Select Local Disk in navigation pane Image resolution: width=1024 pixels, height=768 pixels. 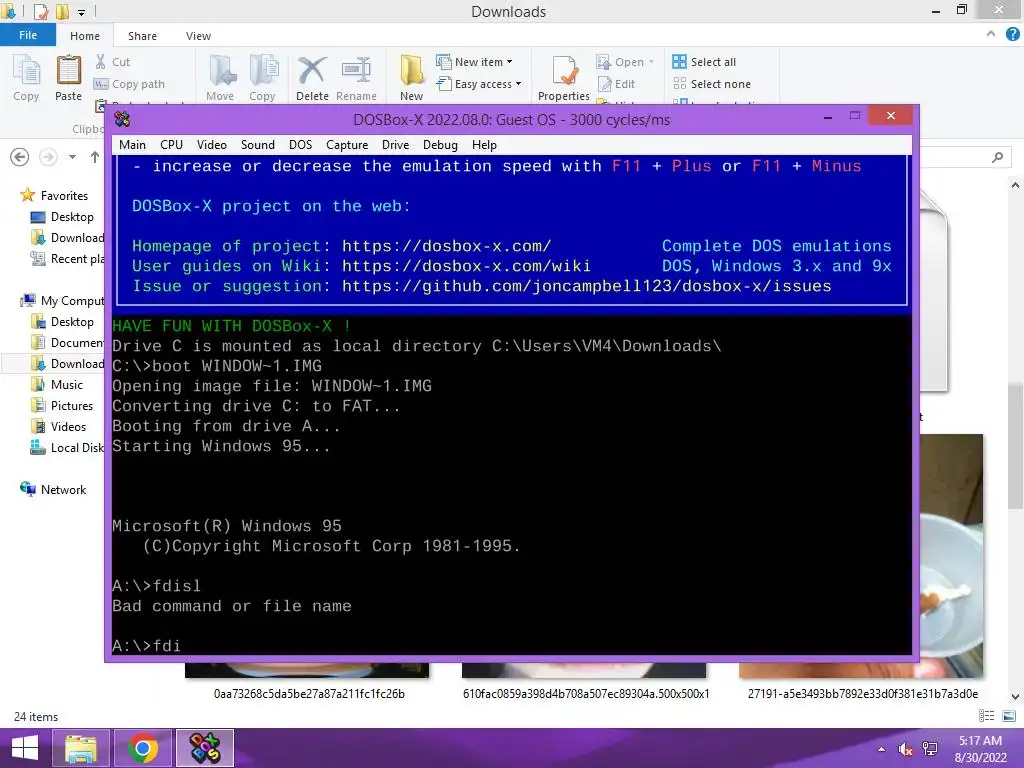(x=67, y=447)
